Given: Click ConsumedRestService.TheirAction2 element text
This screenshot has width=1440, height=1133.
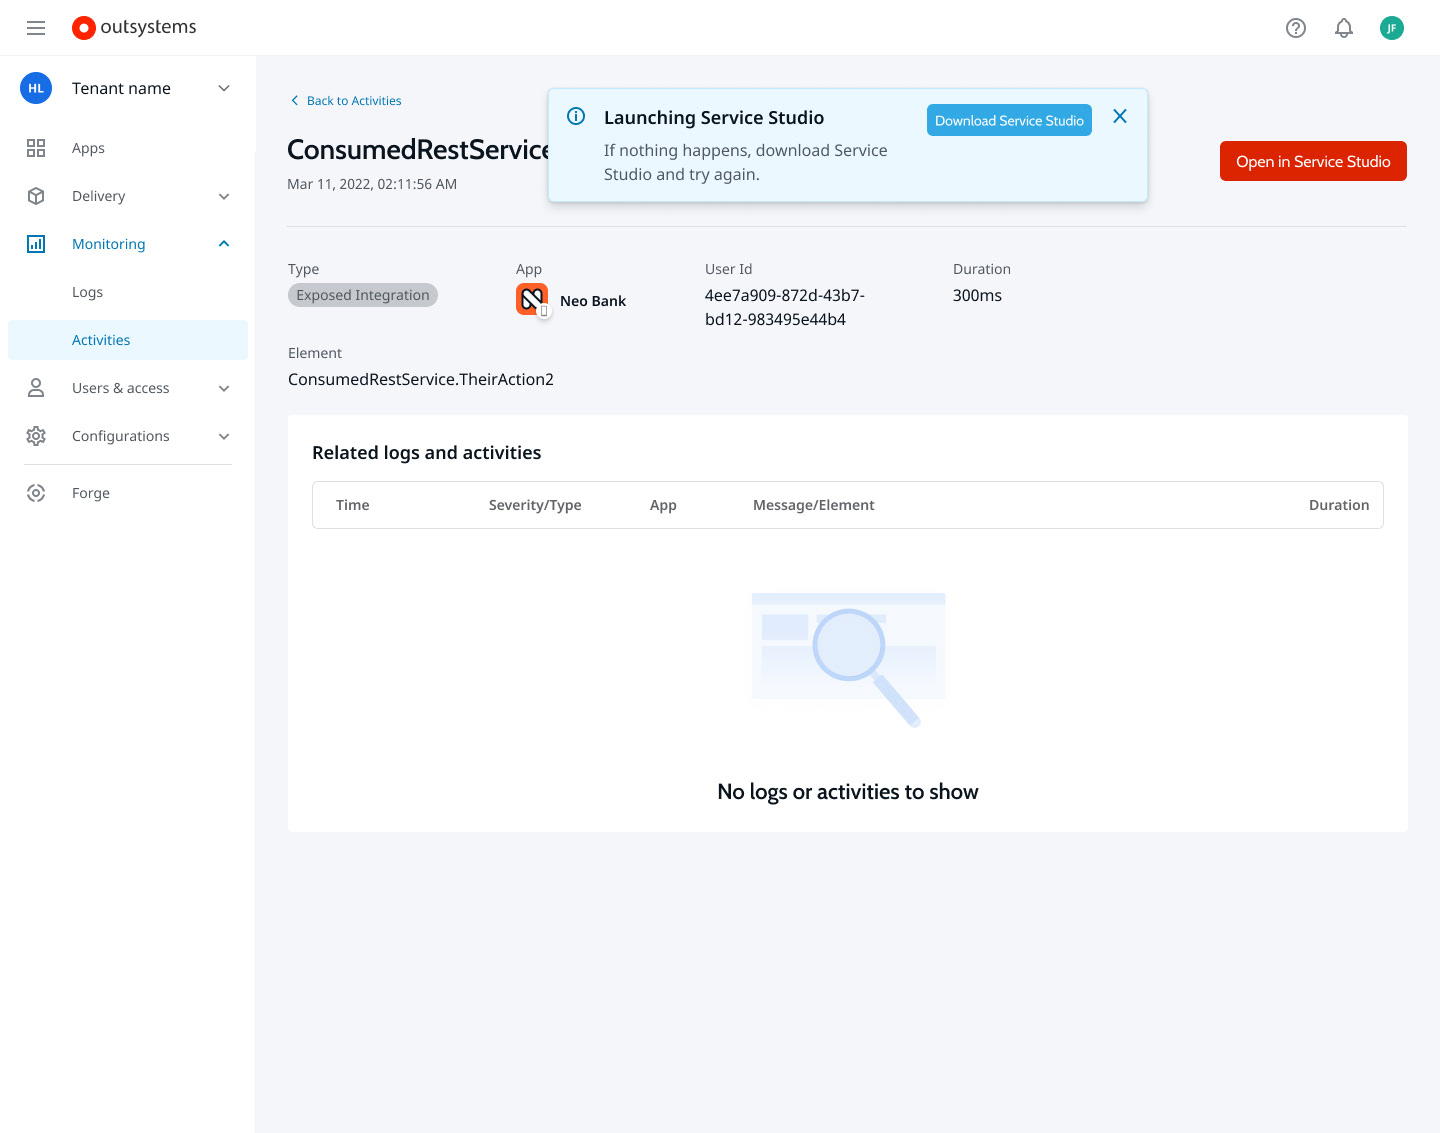Looking at the screenshot, I should 421,379.
